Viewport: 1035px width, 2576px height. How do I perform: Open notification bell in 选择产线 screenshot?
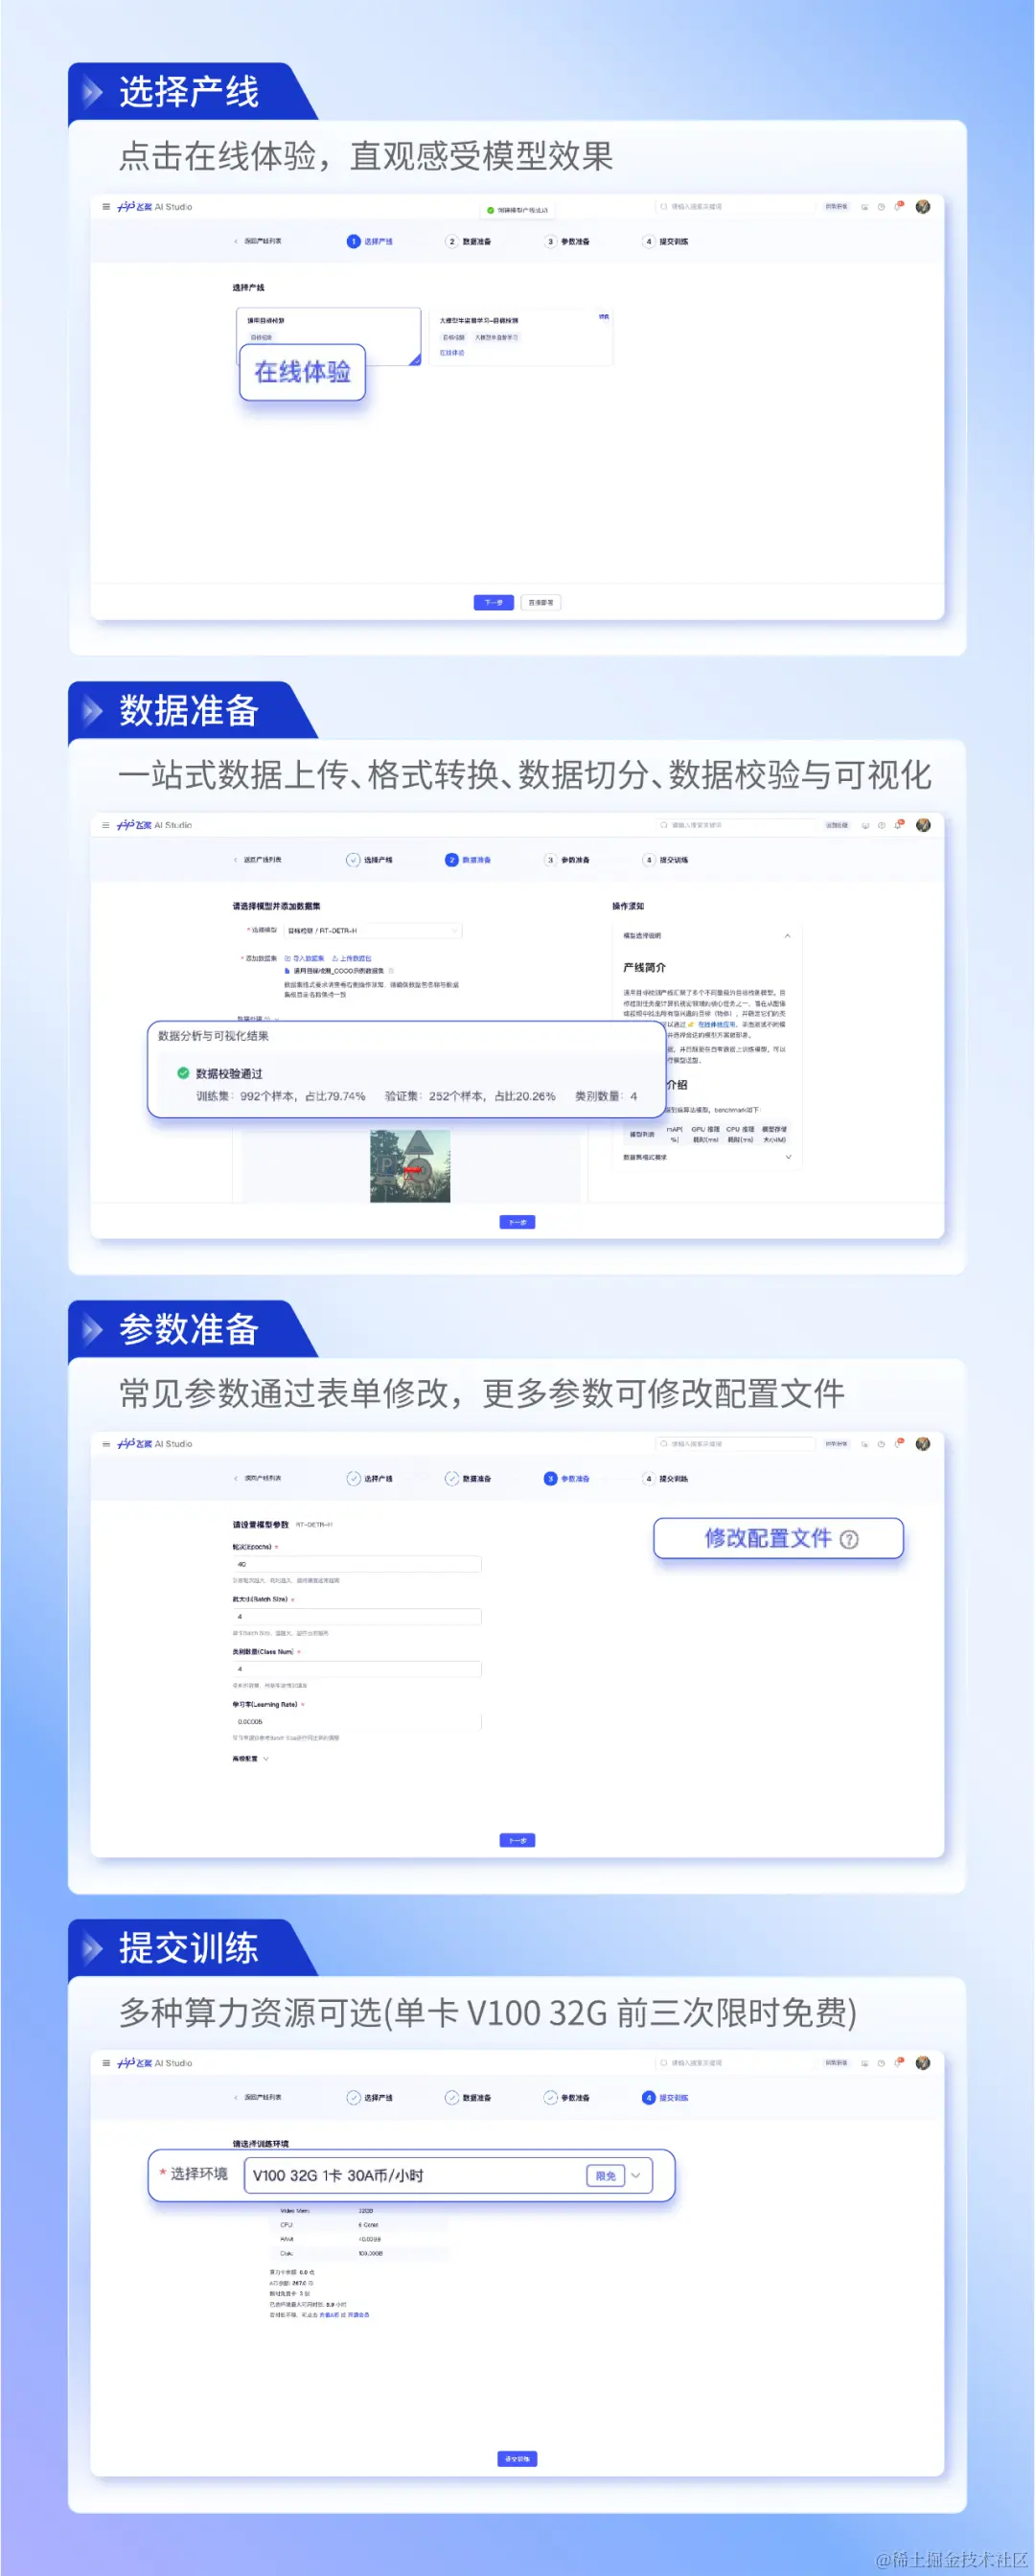(x=898, y=207)
